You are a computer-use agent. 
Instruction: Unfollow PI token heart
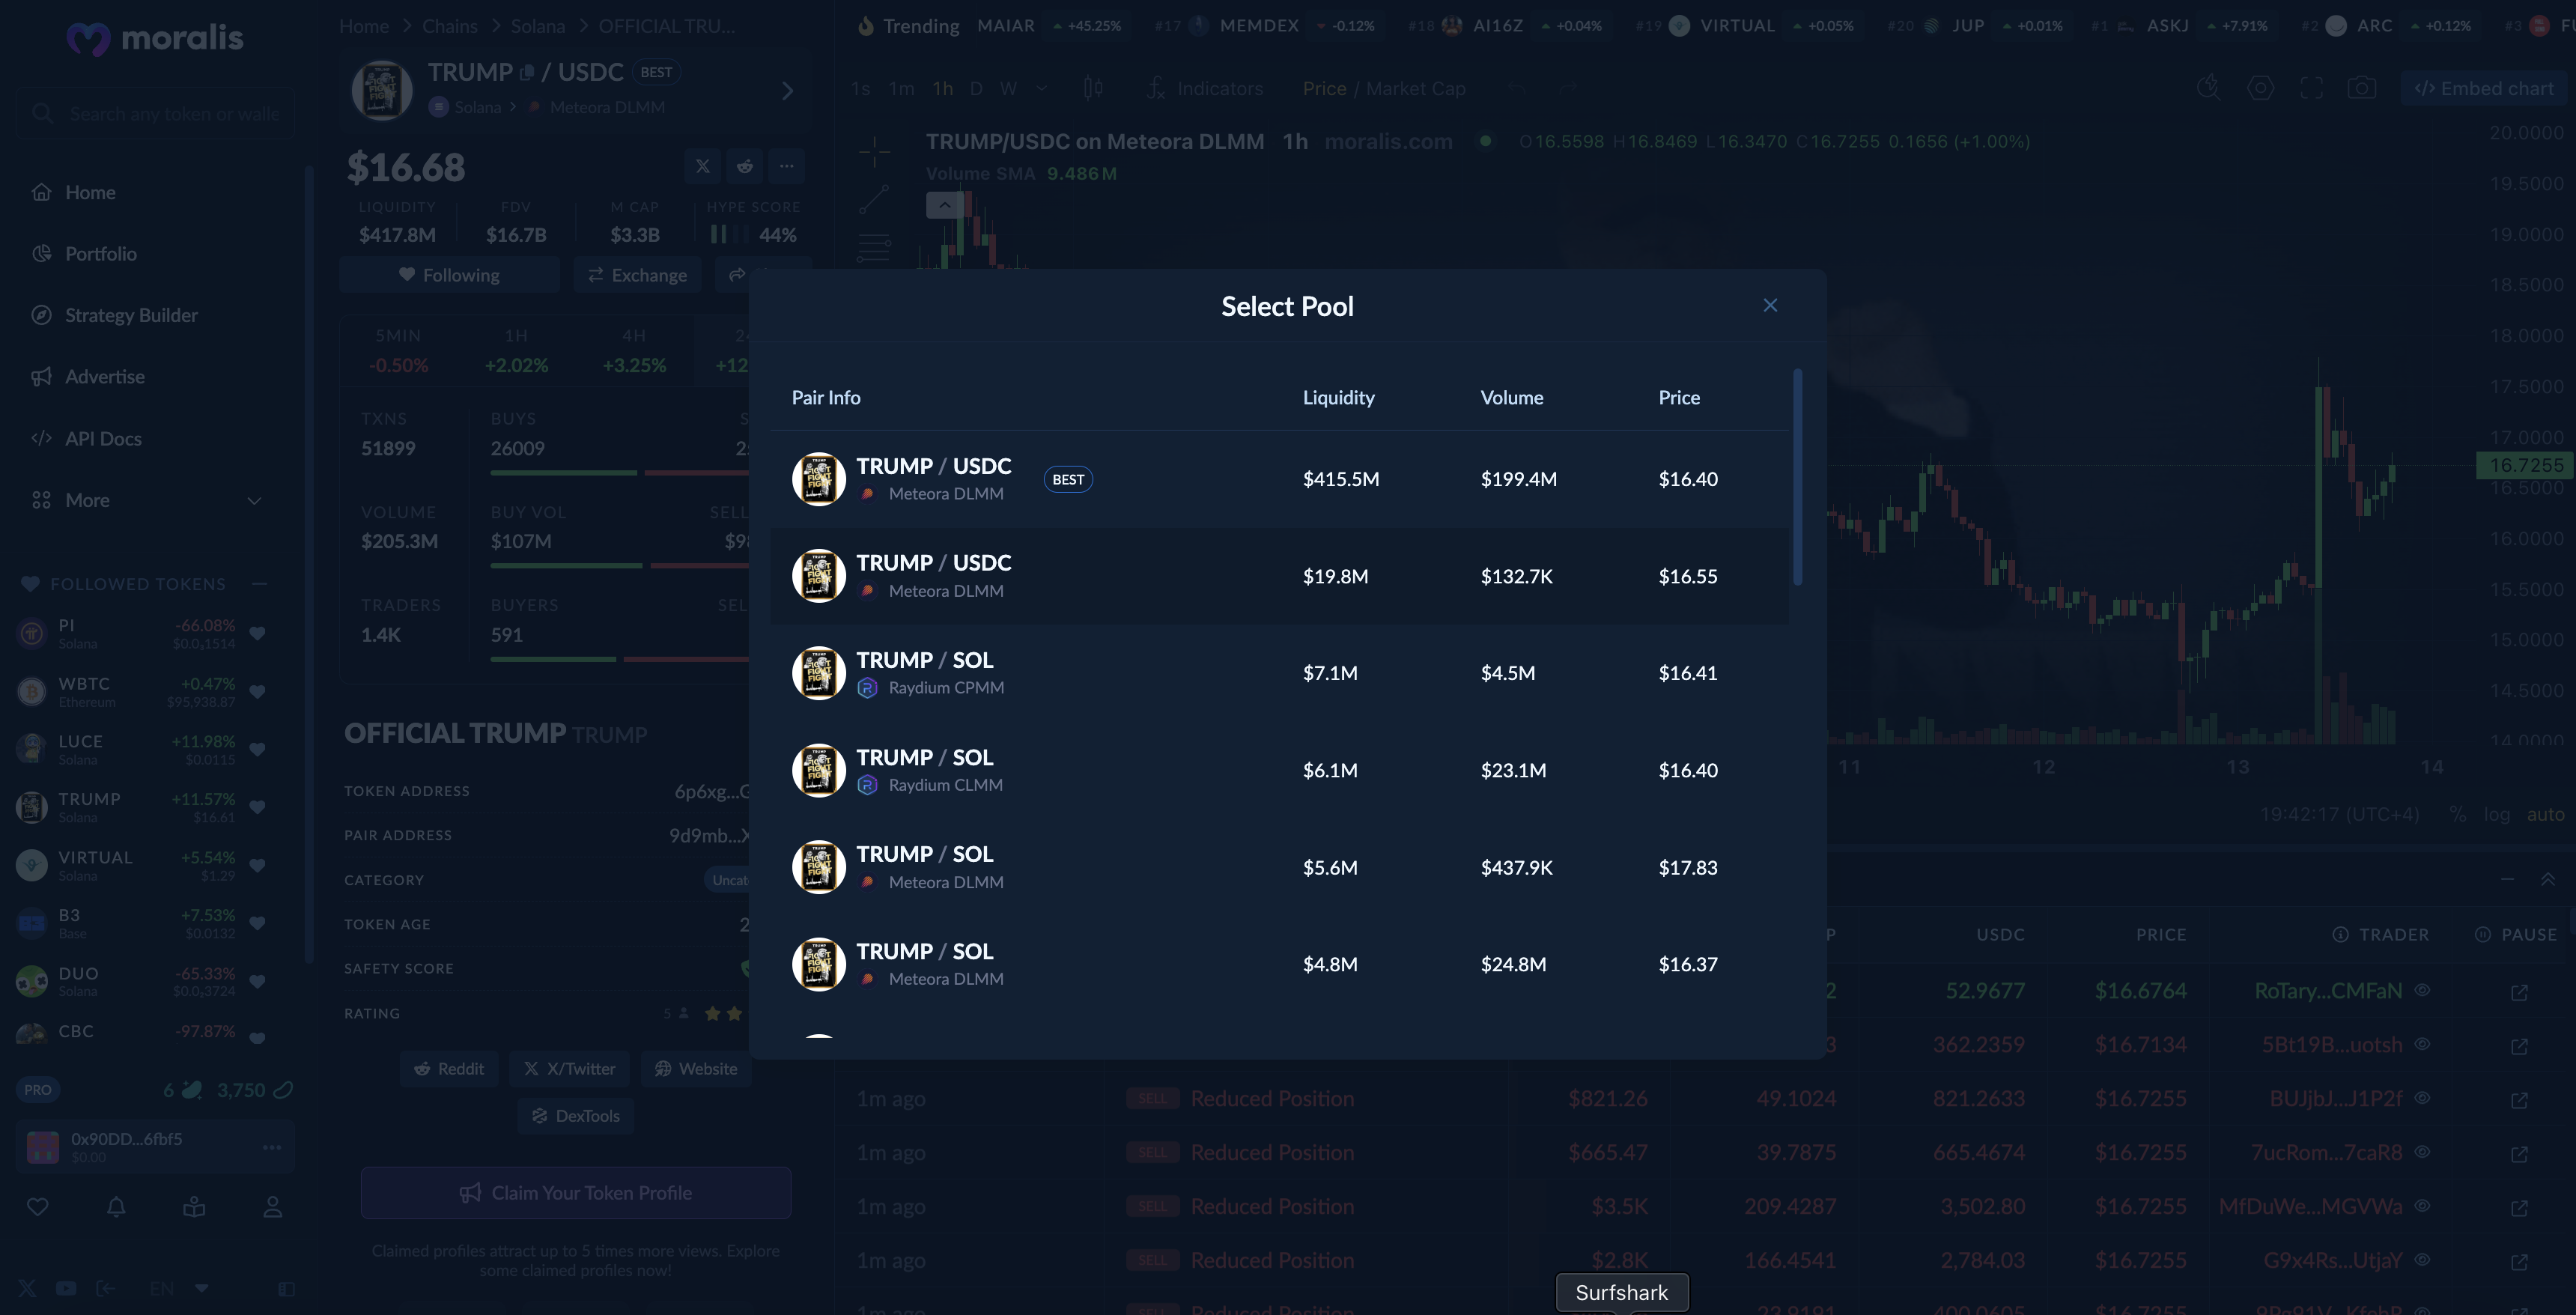click(x=257, y=633)
